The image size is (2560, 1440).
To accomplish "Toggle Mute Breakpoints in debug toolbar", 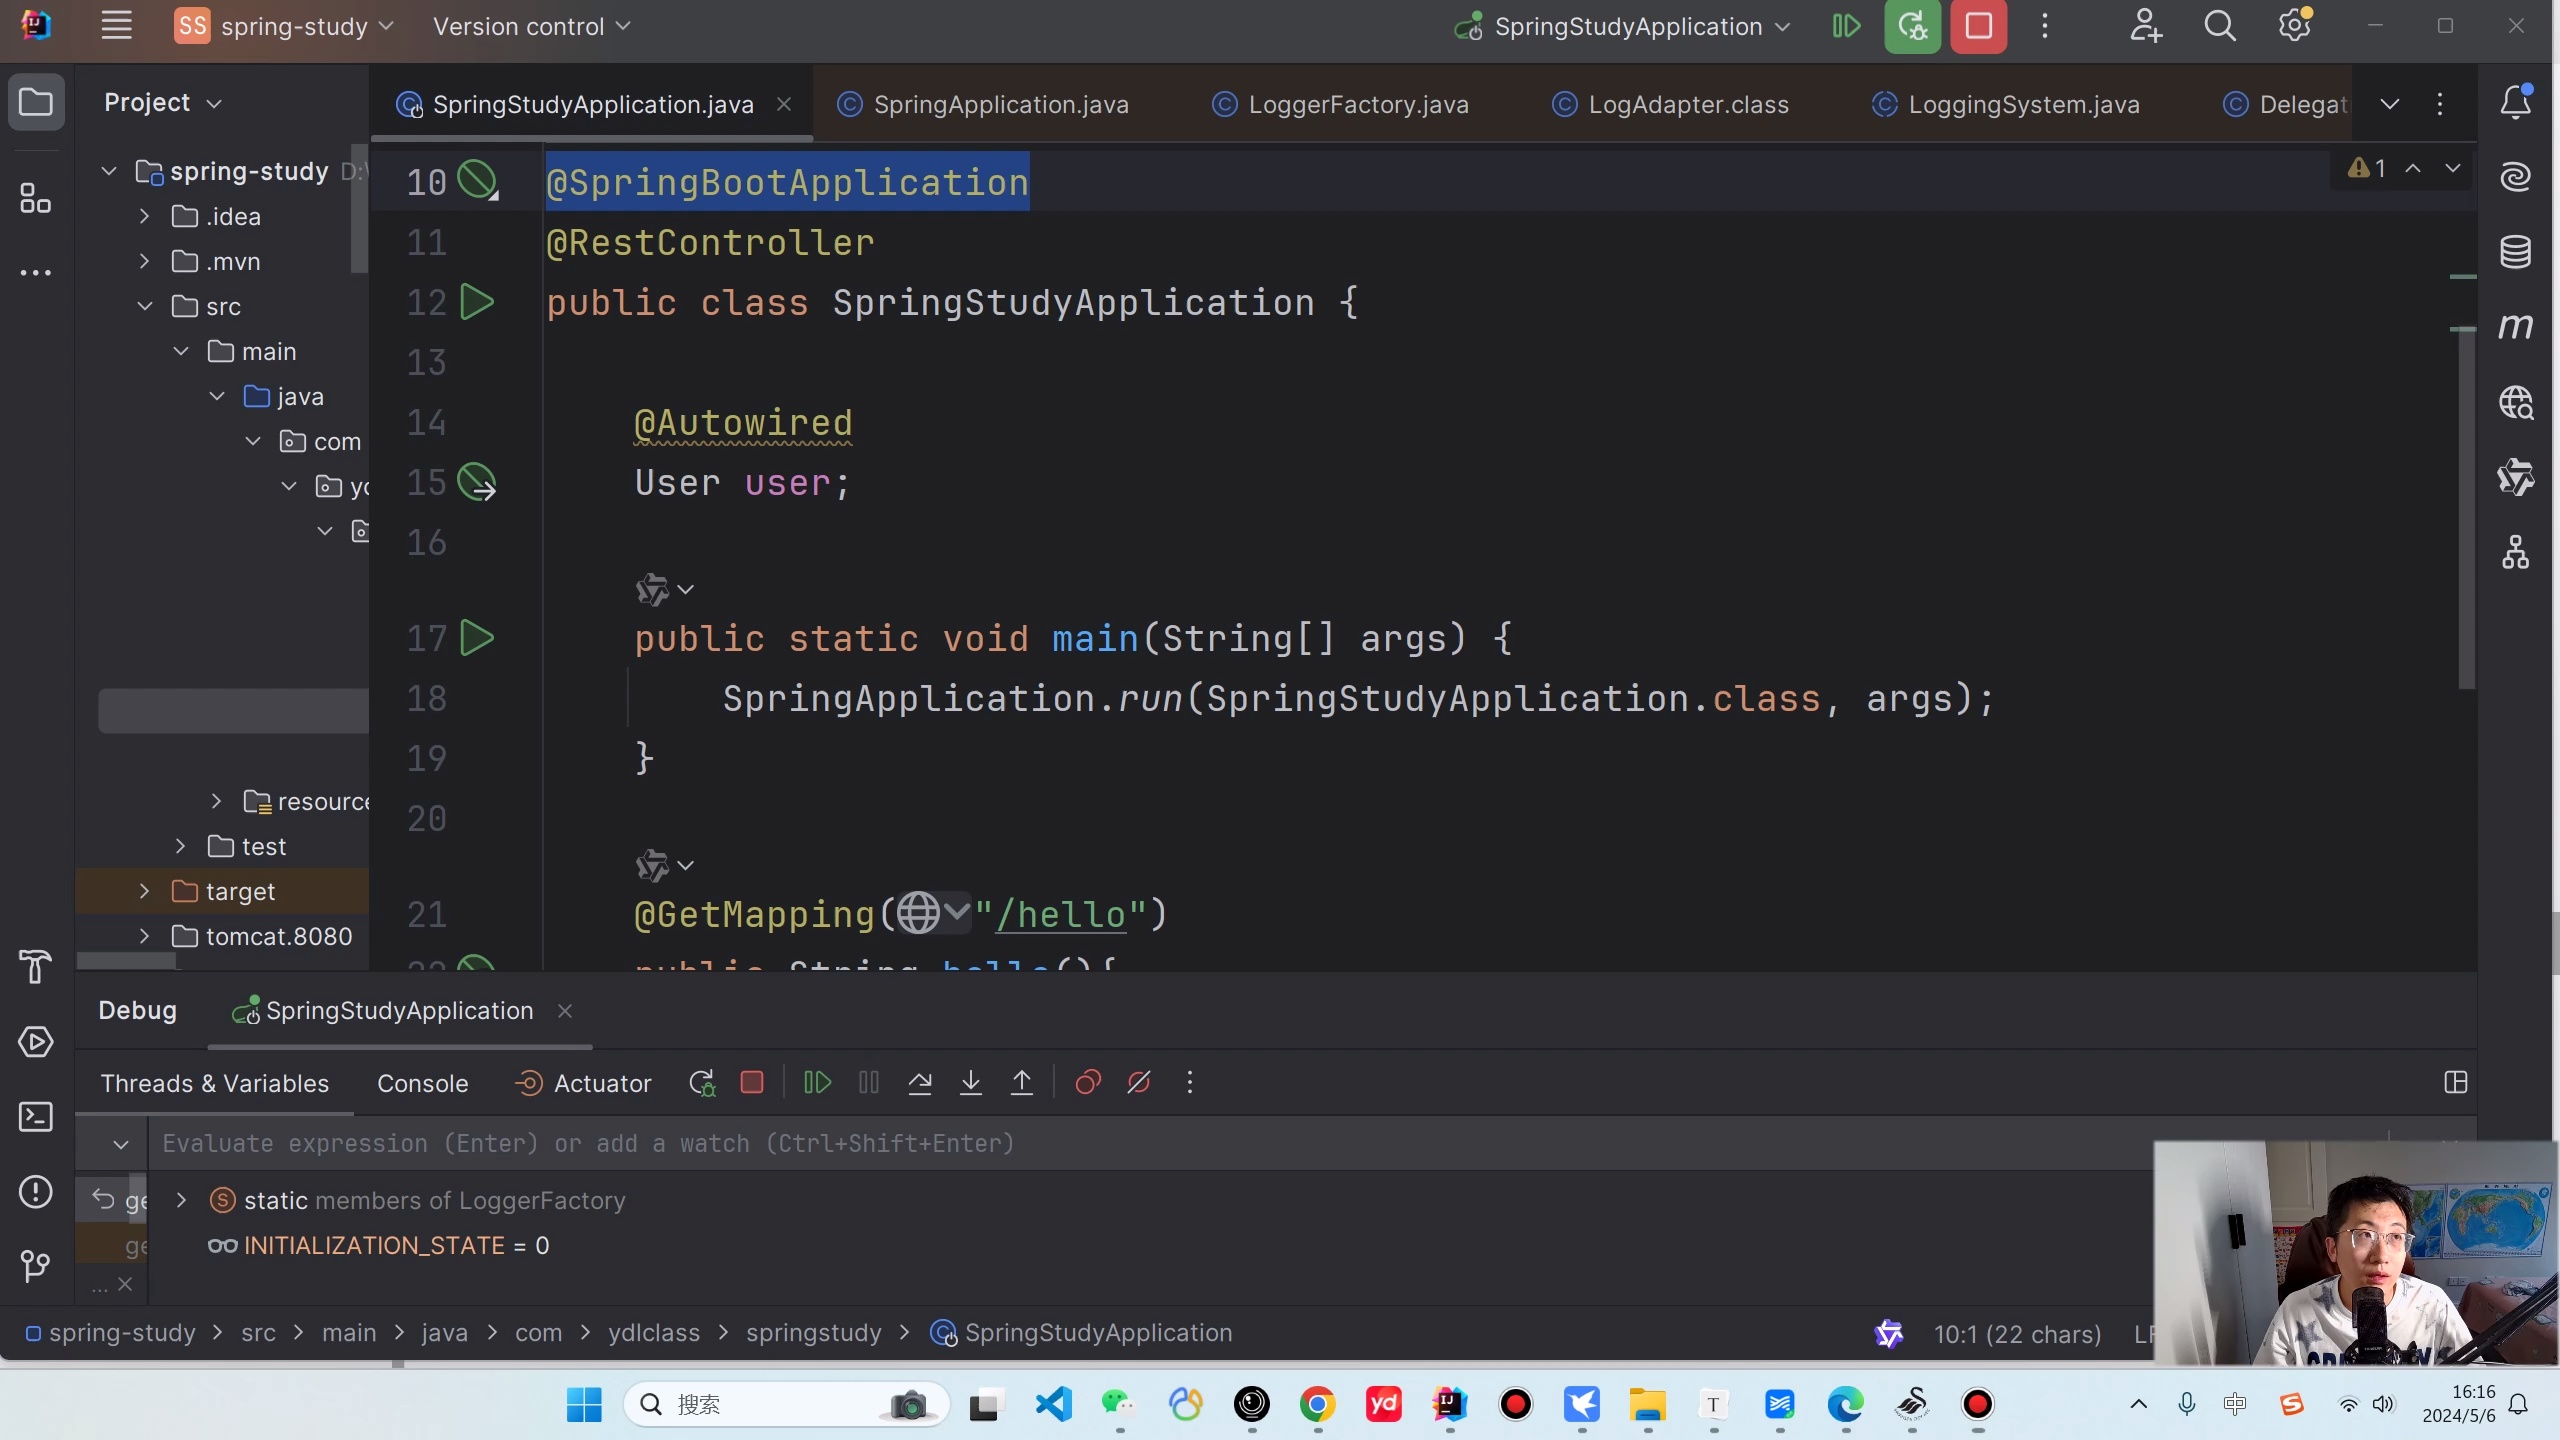I will point(1139,1083).
